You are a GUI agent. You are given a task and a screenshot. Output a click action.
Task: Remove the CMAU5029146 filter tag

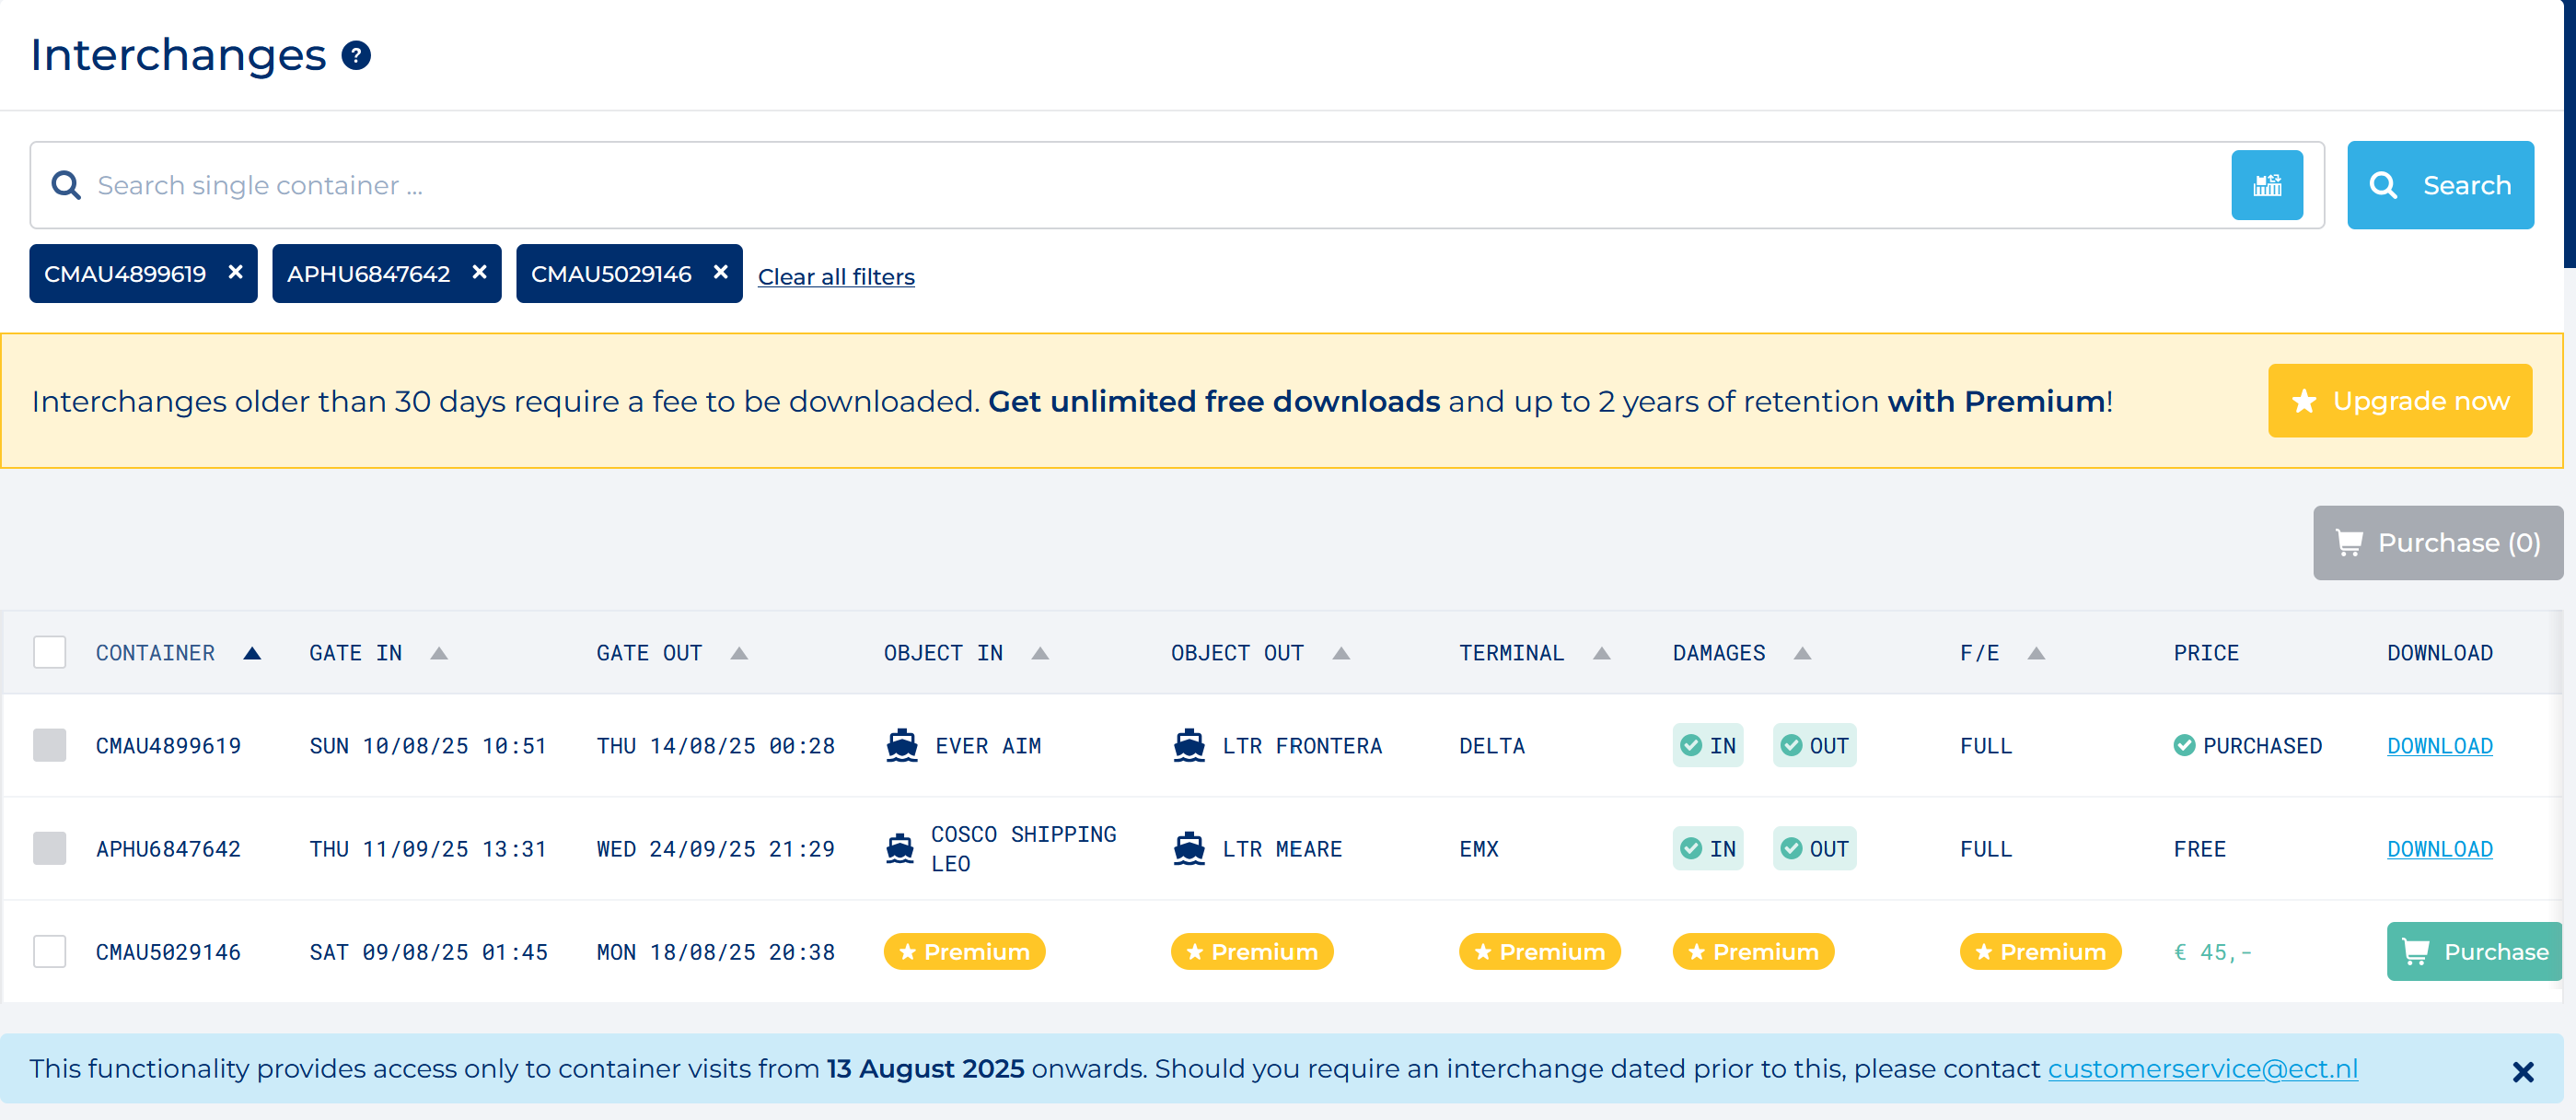pyautogui.click(x=720, y=272)
